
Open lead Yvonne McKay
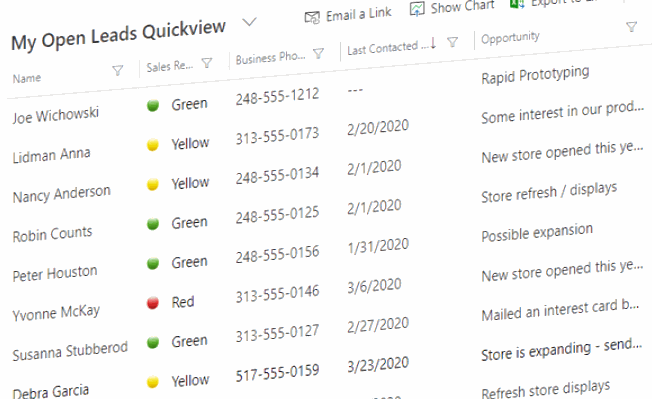[56, 313]
